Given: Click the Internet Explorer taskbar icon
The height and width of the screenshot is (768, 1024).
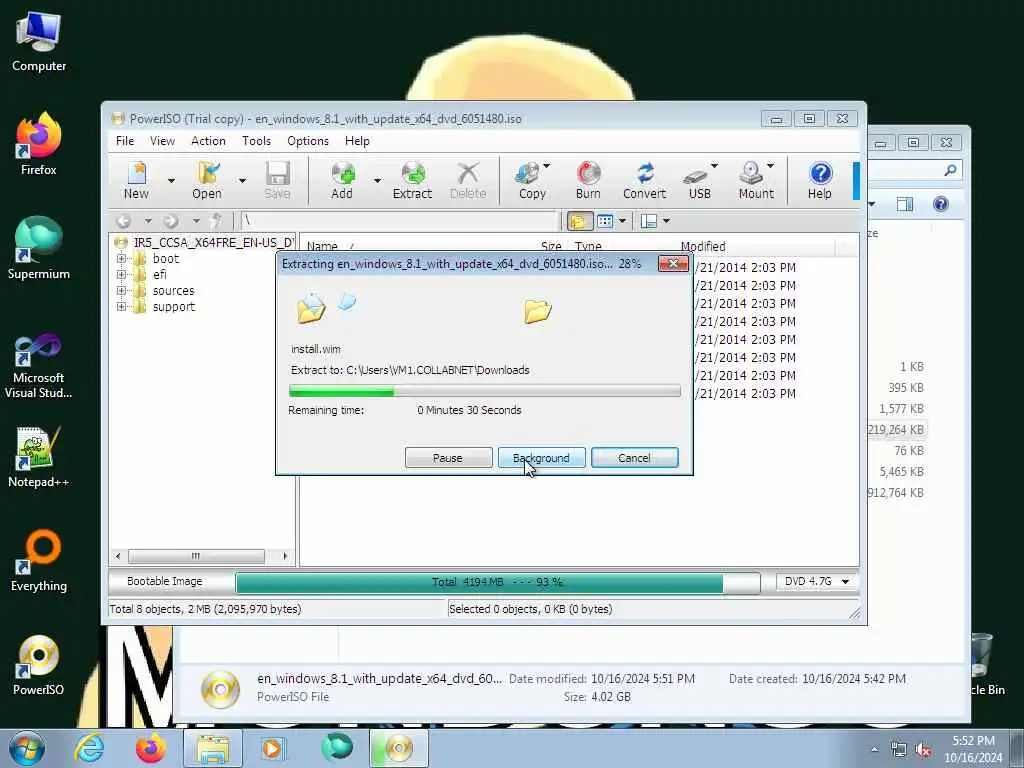Looking at the screenshot, I should (x=89, y=748).
